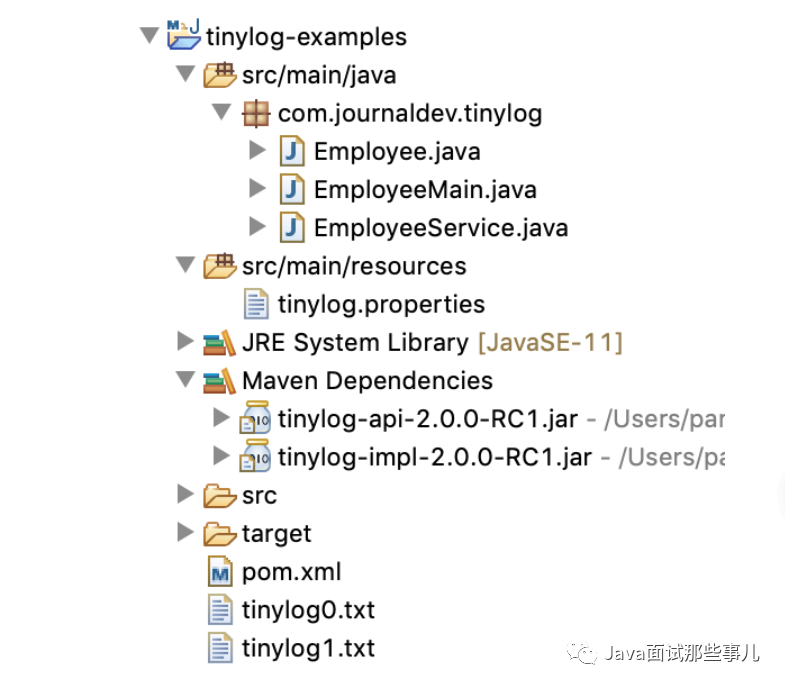Expand the tinylog-api-2.0.0-RC1.jar node
This screenshot has width=785, height=687.
(221, 417)
